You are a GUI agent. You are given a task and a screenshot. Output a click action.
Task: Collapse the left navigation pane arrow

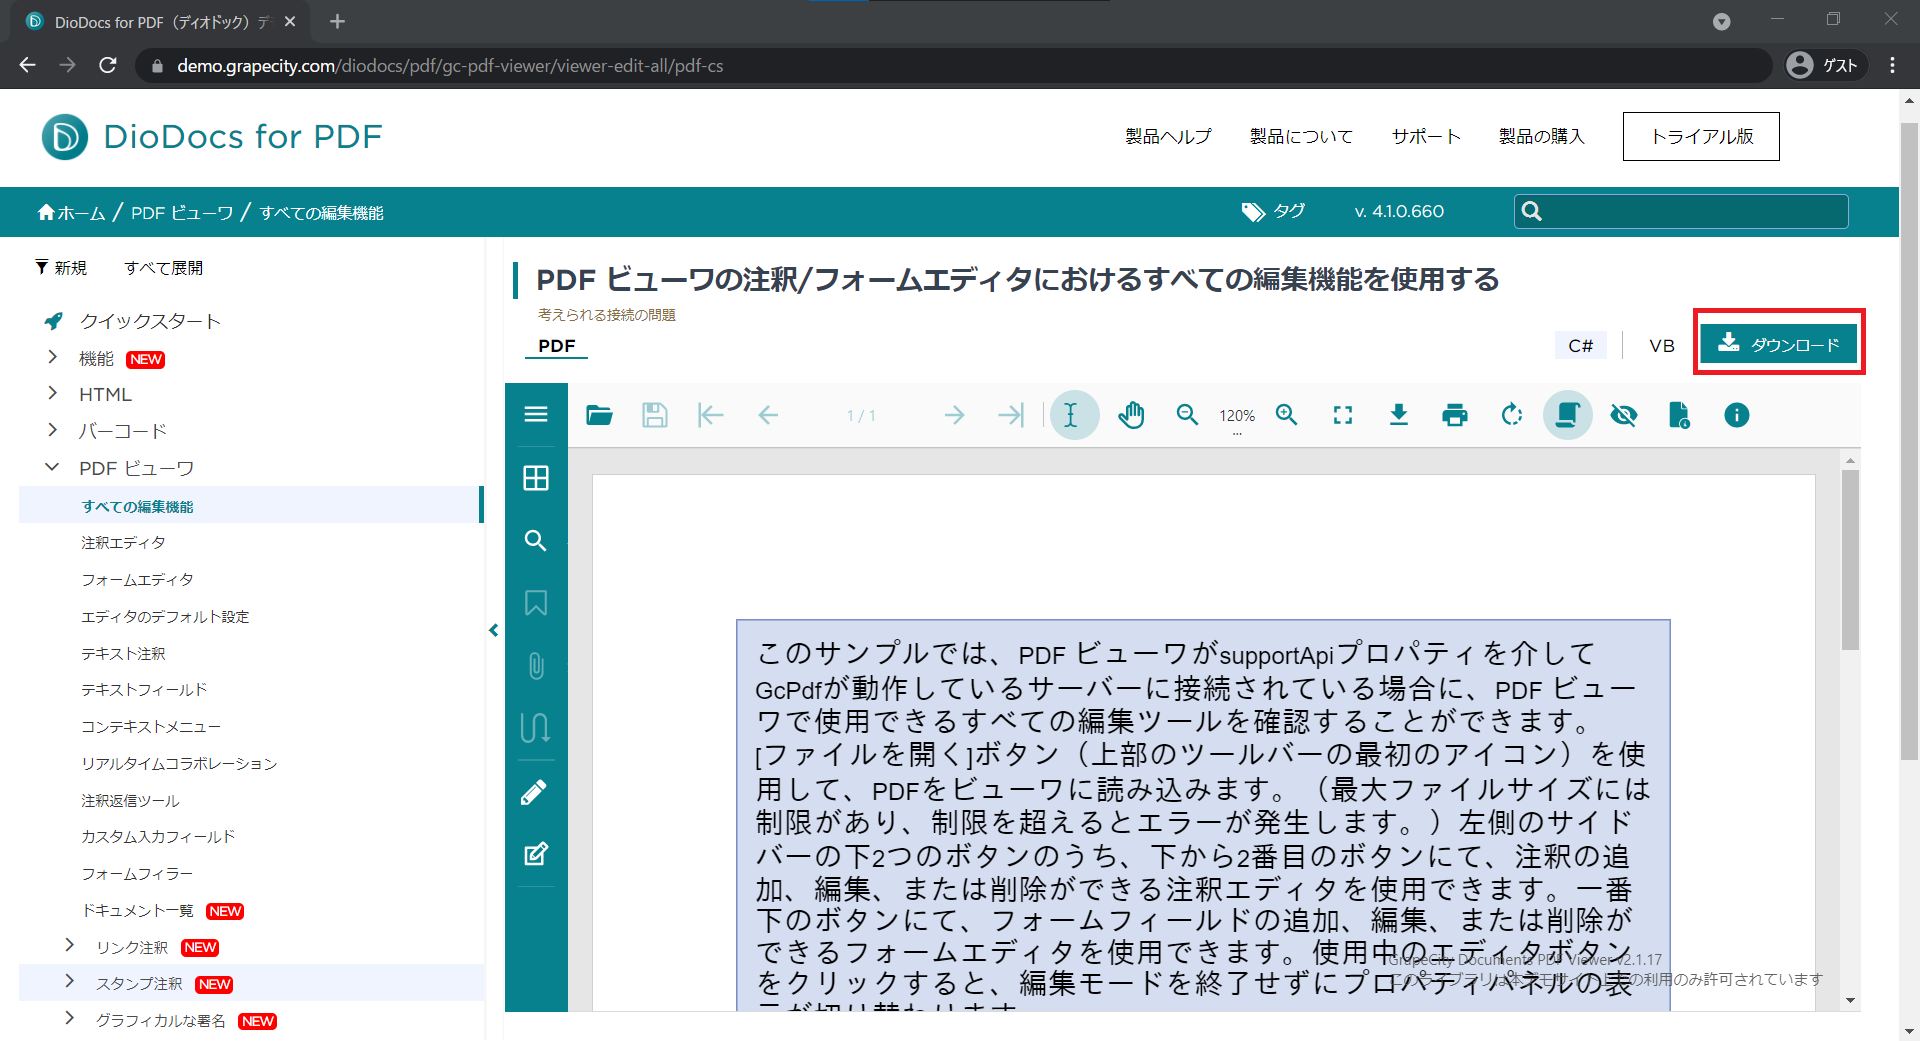[x=494, y=630]
